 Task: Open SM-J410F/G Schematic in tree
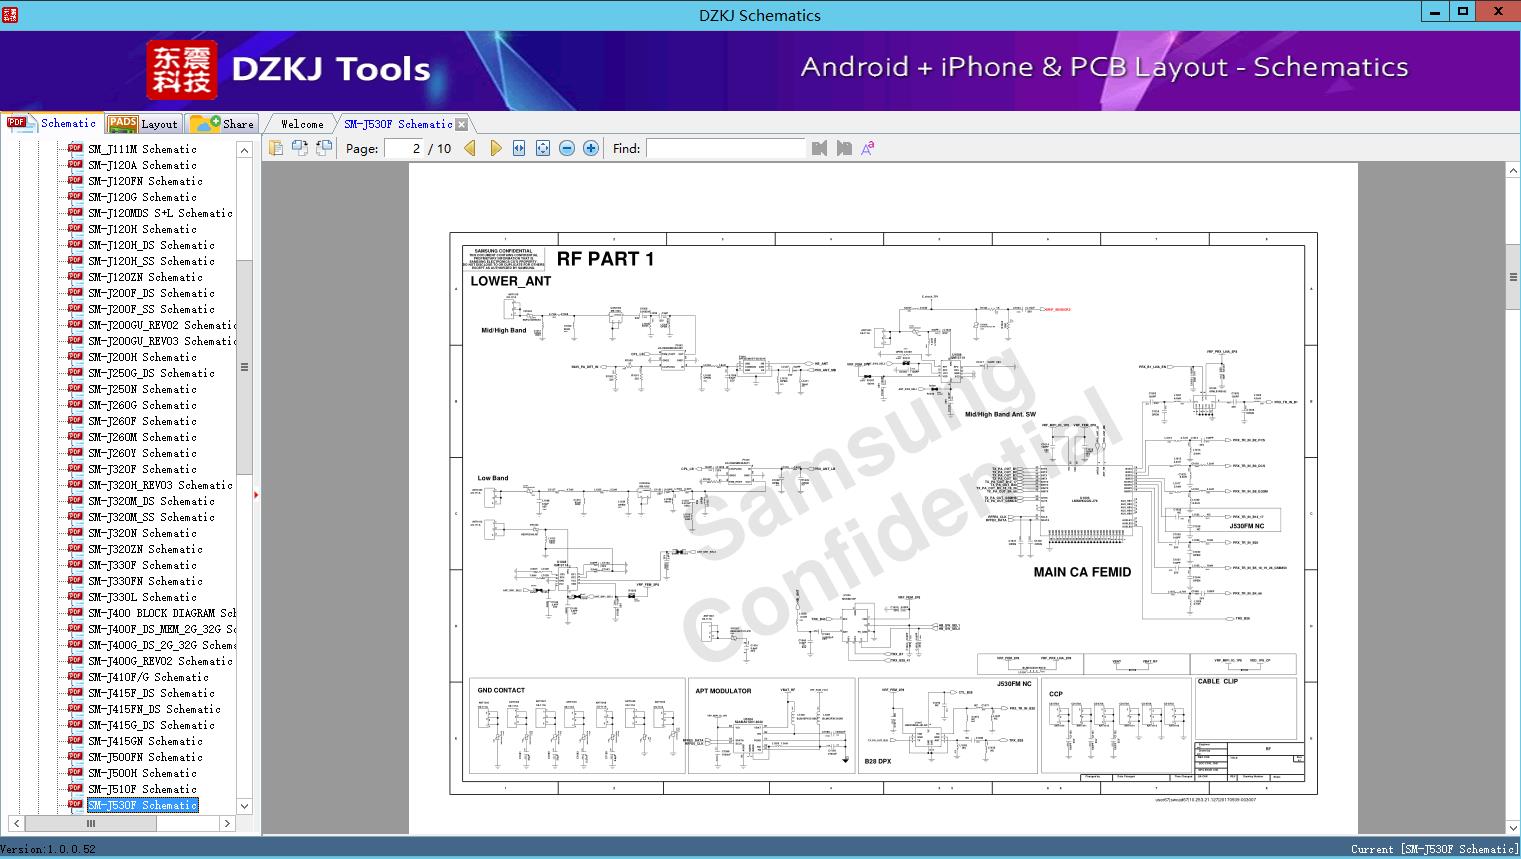point(148,677)
